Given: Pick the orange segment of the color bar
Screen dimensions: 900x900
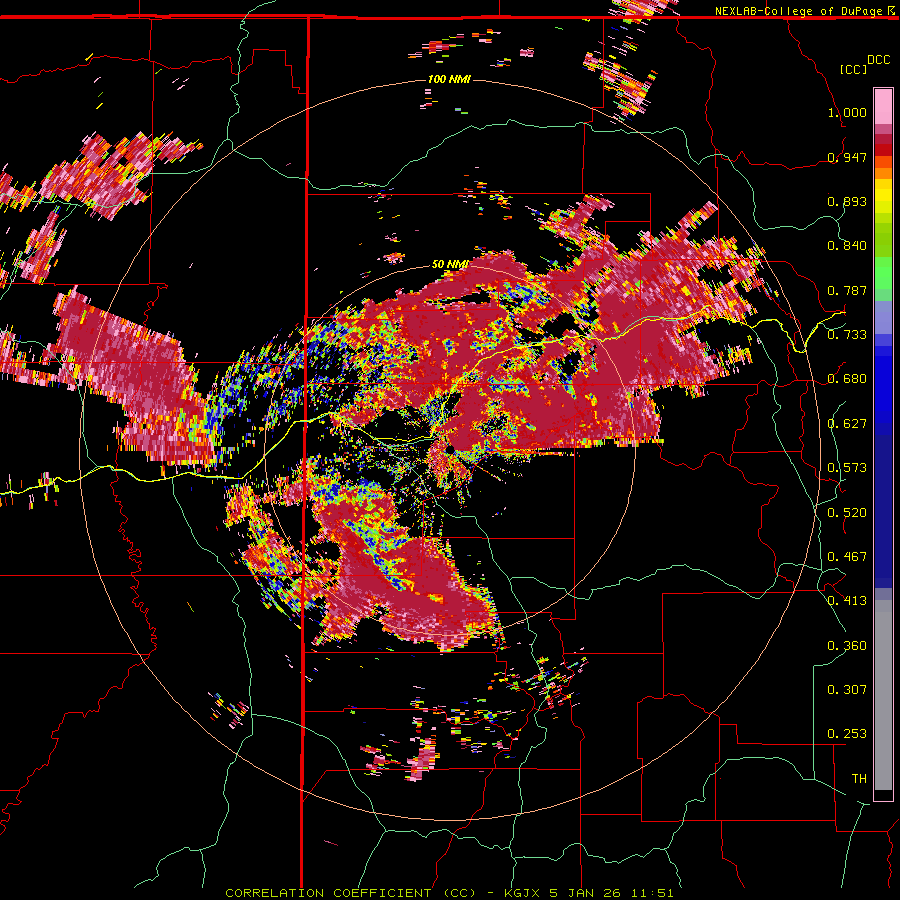Looking at the screenshot, I should click(883, 173).
